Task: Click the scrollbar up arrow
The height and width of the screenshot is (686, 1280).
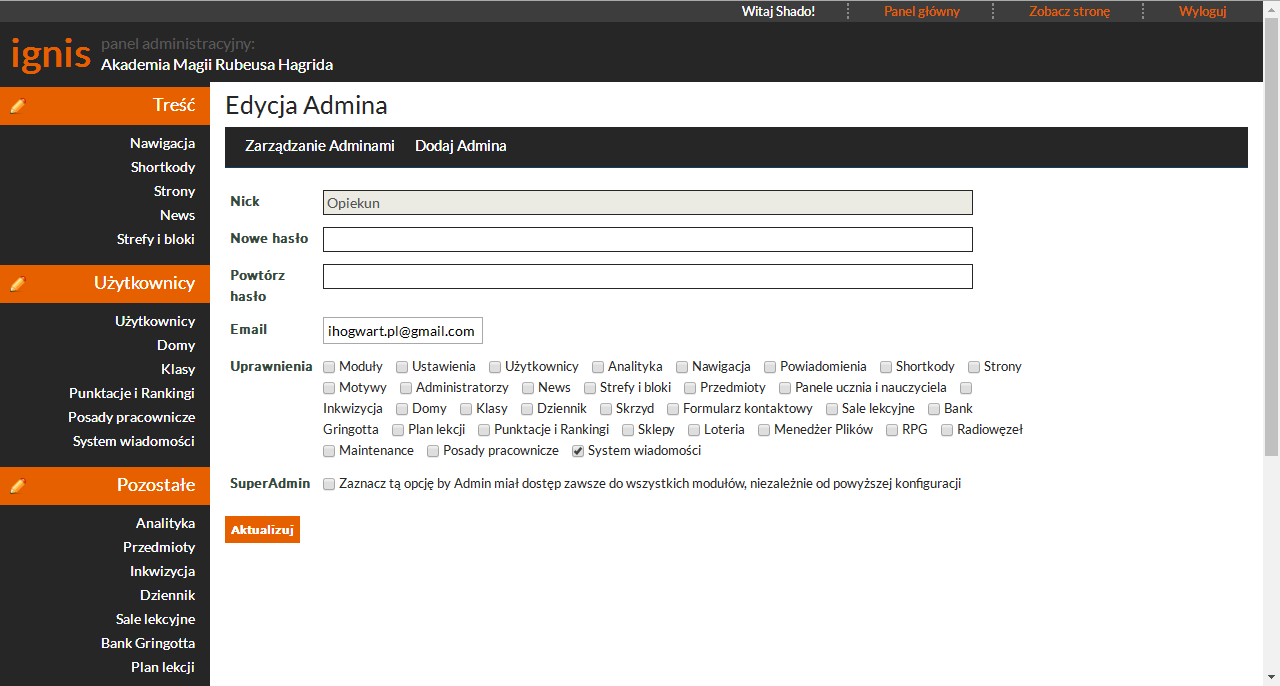Action: 1271,9
